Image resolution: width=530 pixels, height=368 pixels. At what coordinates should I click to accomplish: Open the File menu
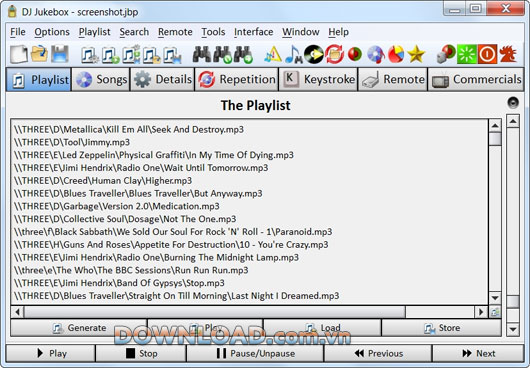coord(18,32)
